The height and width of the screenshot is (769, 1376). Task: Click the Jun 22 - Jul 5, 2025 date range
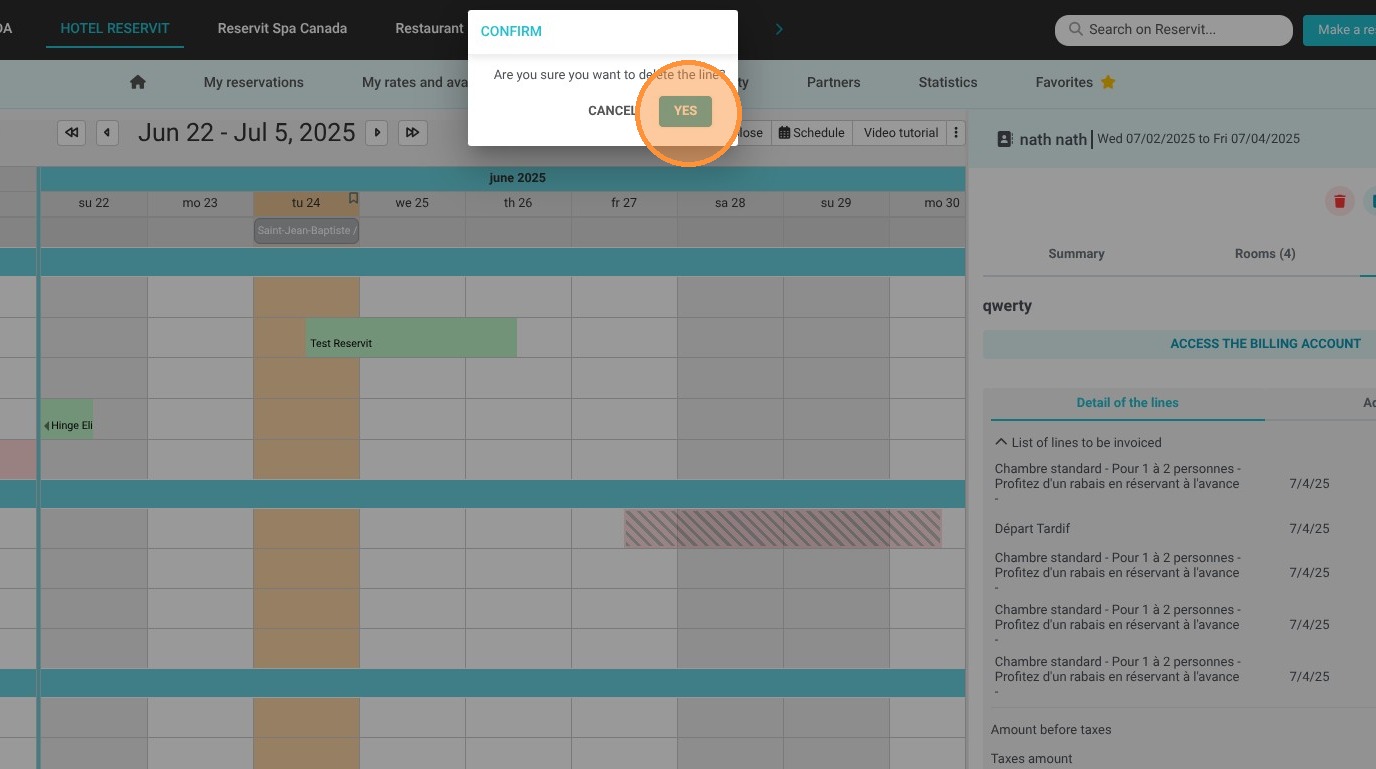tap(246, 132)
